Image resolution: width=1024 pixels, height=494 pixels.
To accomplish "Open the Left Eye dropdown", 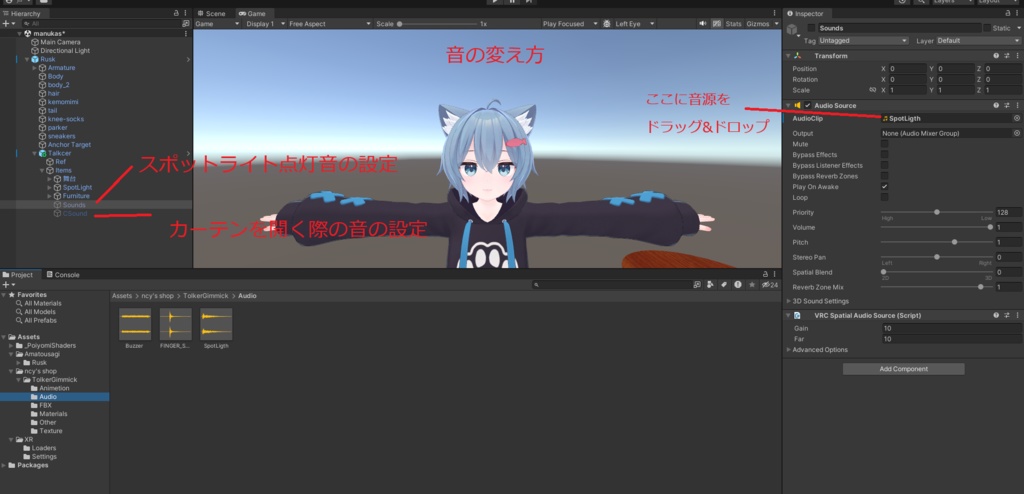I will (x=634, y=24).
